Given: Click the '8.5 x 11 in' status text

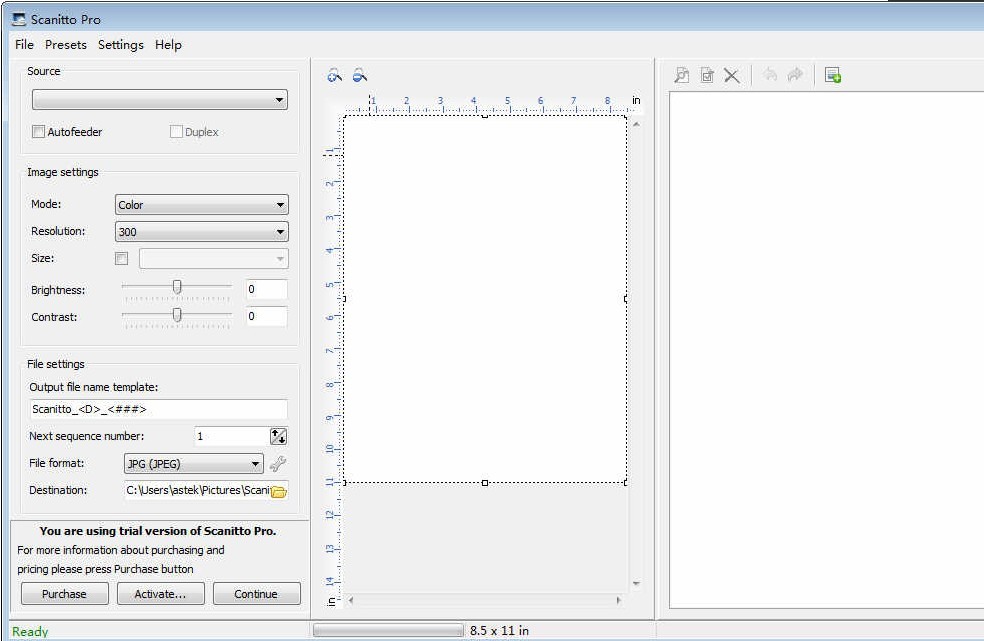Looking at the screenshot, I should point(500,630).
